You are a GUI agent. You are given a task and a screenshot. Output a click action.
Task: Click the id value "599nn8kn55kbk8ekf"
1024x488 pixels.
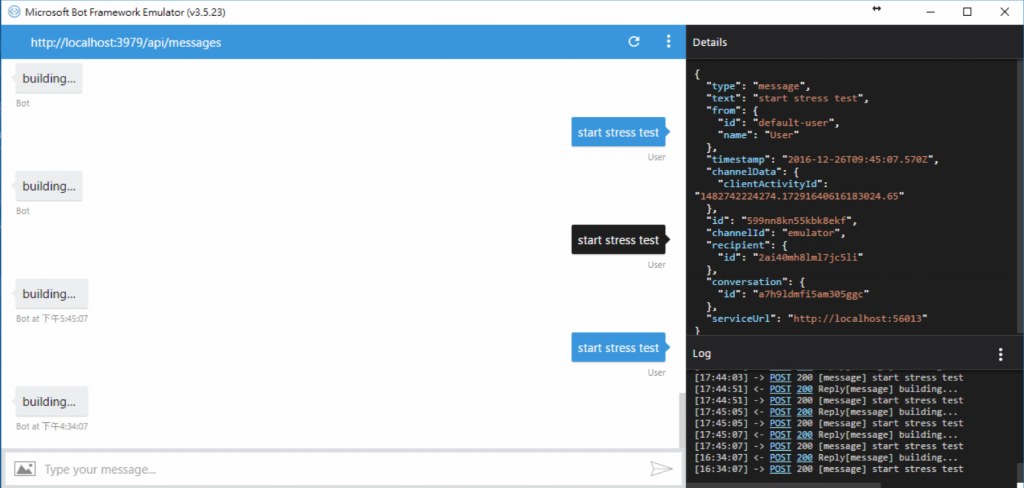797,220
